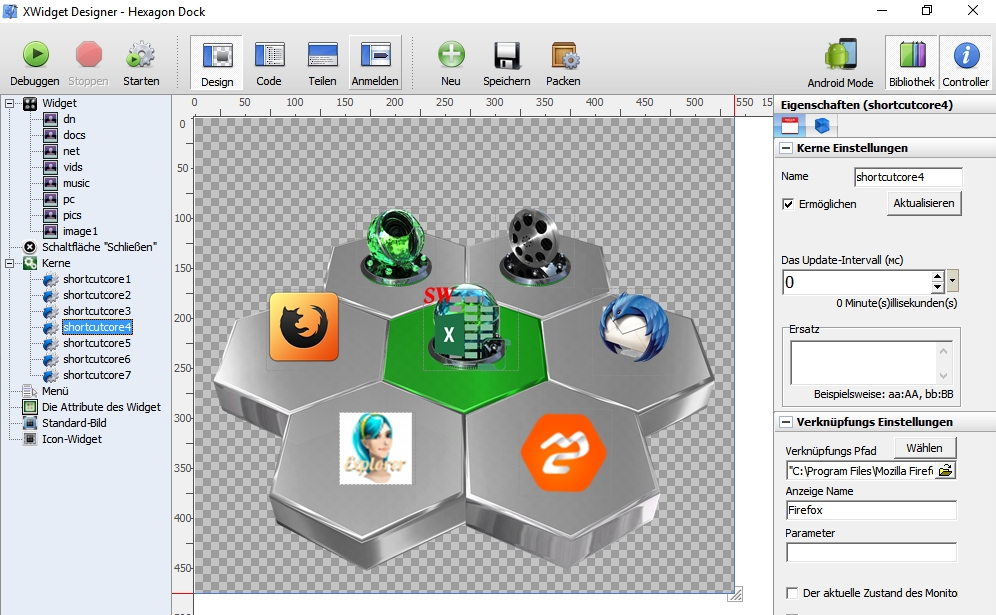This screenshot has height=615, width=996.
Task: Select the Standard-Bild tree item
Action: pos(74,423)
